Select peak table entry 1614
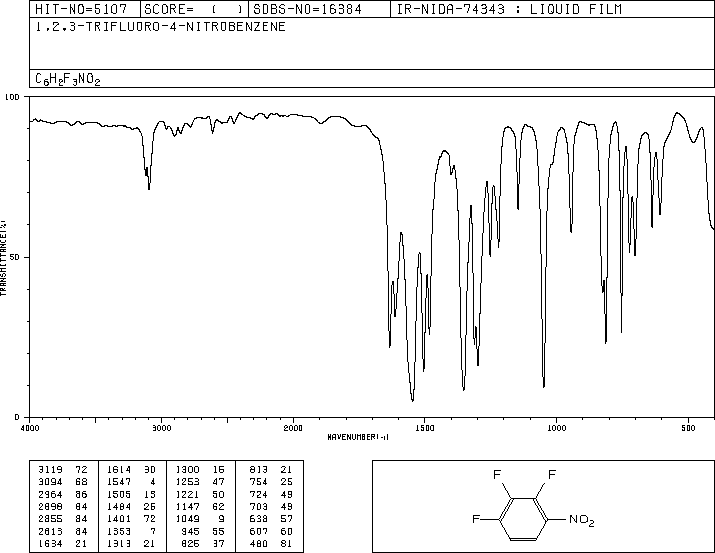 (119, 470)
